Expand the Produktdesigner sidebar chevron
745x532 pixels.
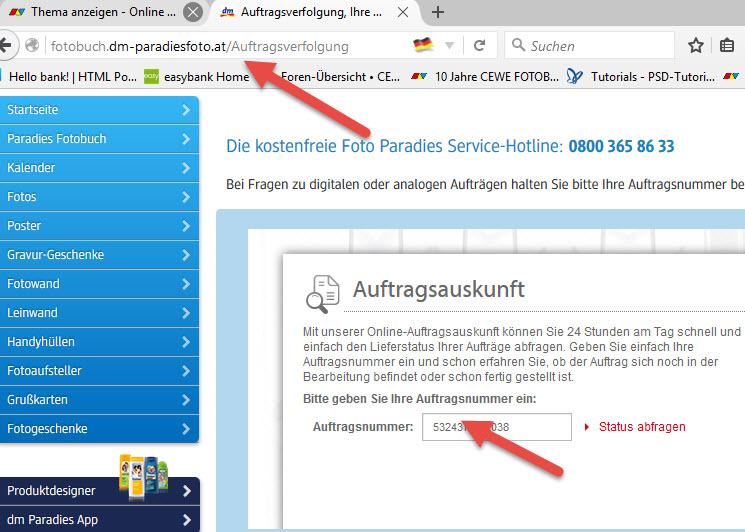click(x=186, y=491)
